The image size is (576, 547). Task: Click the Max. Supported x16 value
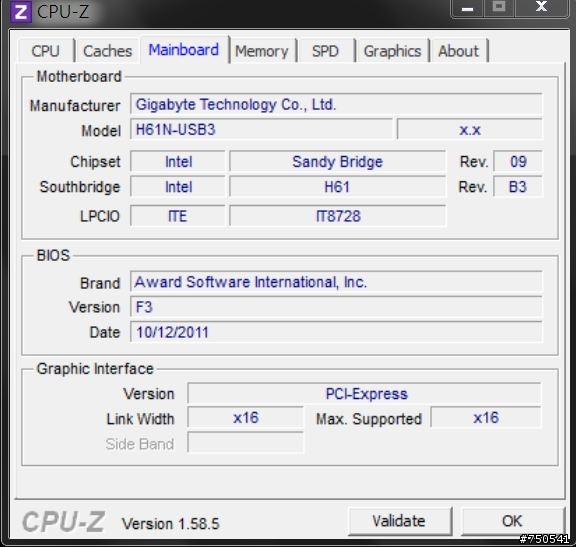486,418
